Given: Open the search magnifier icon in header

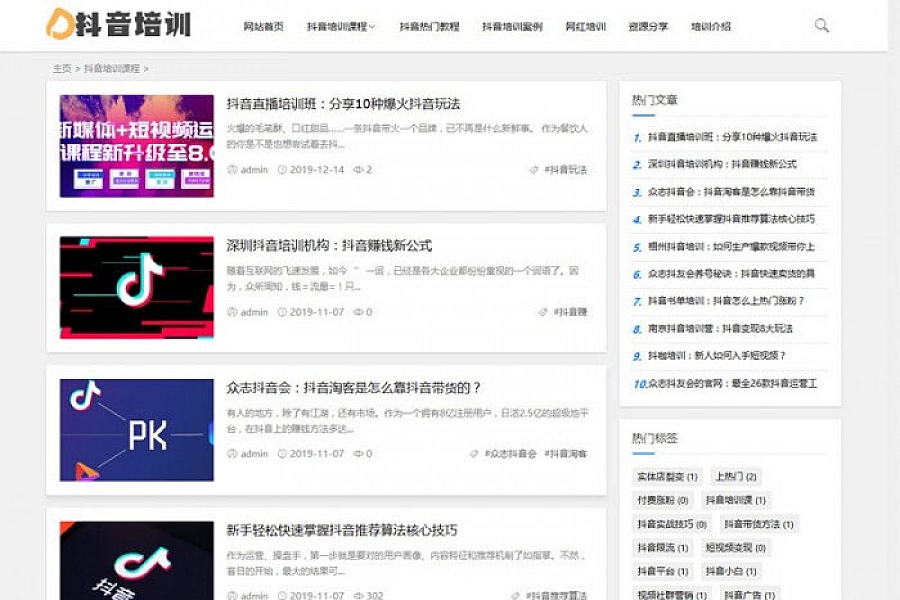Looking at the screenshot, I should [x=821, y=25].
